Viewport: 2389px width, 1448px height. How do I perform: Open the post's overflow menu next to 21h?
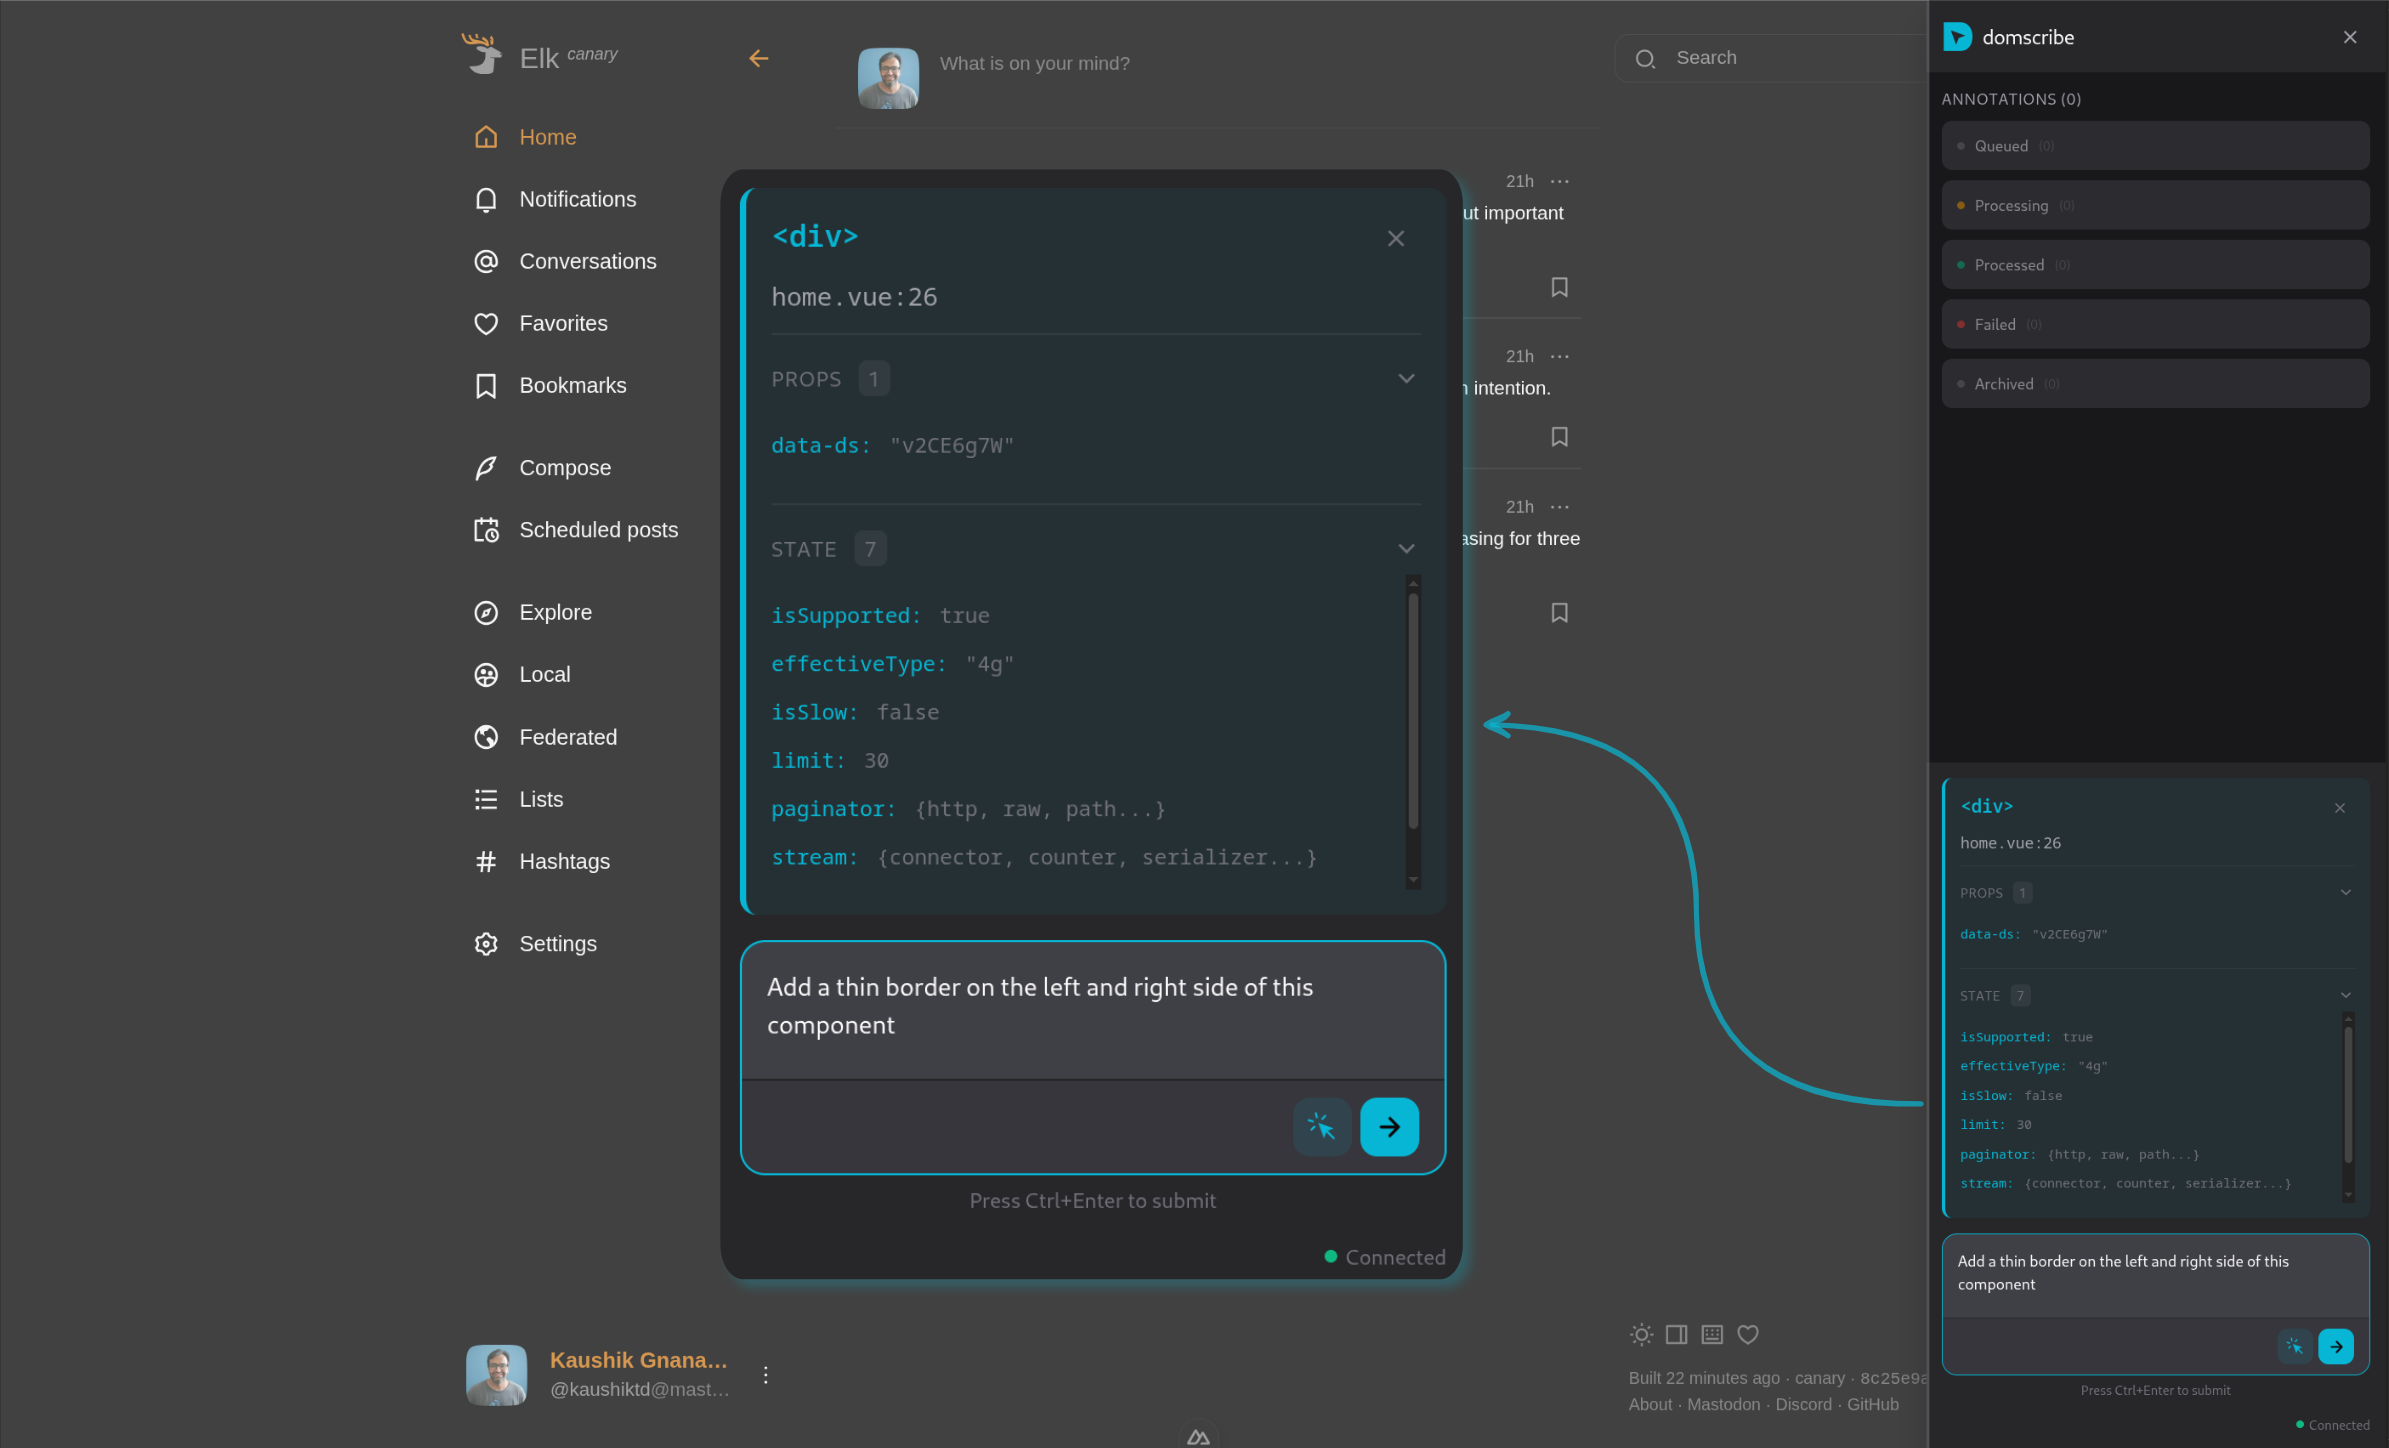[x=1559, y=181]
